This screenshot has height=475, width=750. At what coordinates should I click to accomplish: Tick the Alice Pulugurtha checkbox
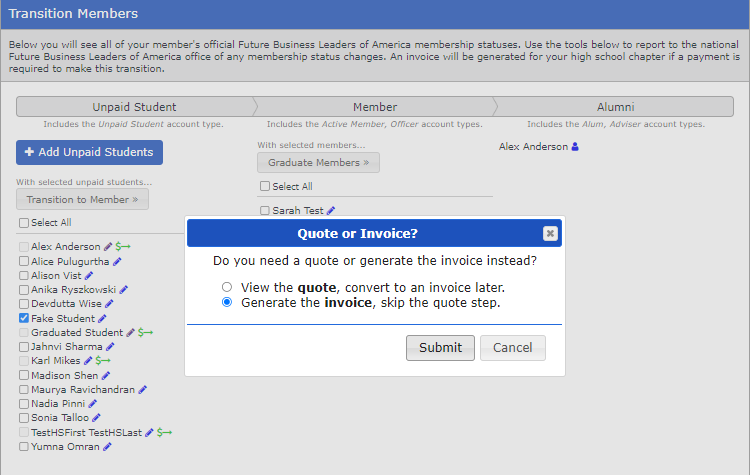pyautogui.click(x=24, y=261)
